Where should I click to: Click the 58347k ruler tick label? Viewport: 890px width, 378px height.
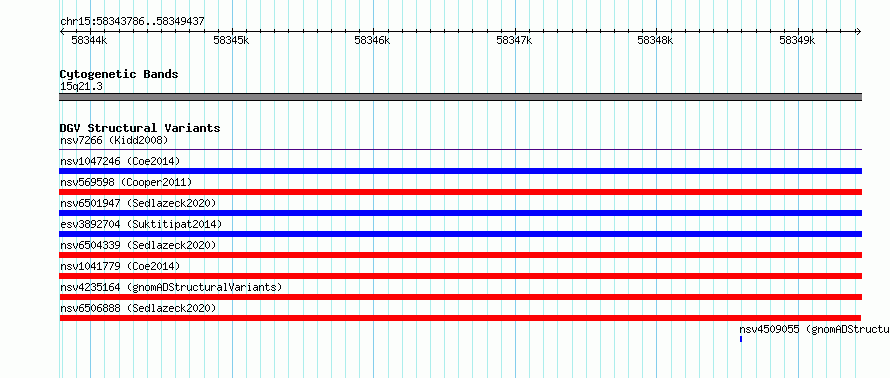point(514,40)
